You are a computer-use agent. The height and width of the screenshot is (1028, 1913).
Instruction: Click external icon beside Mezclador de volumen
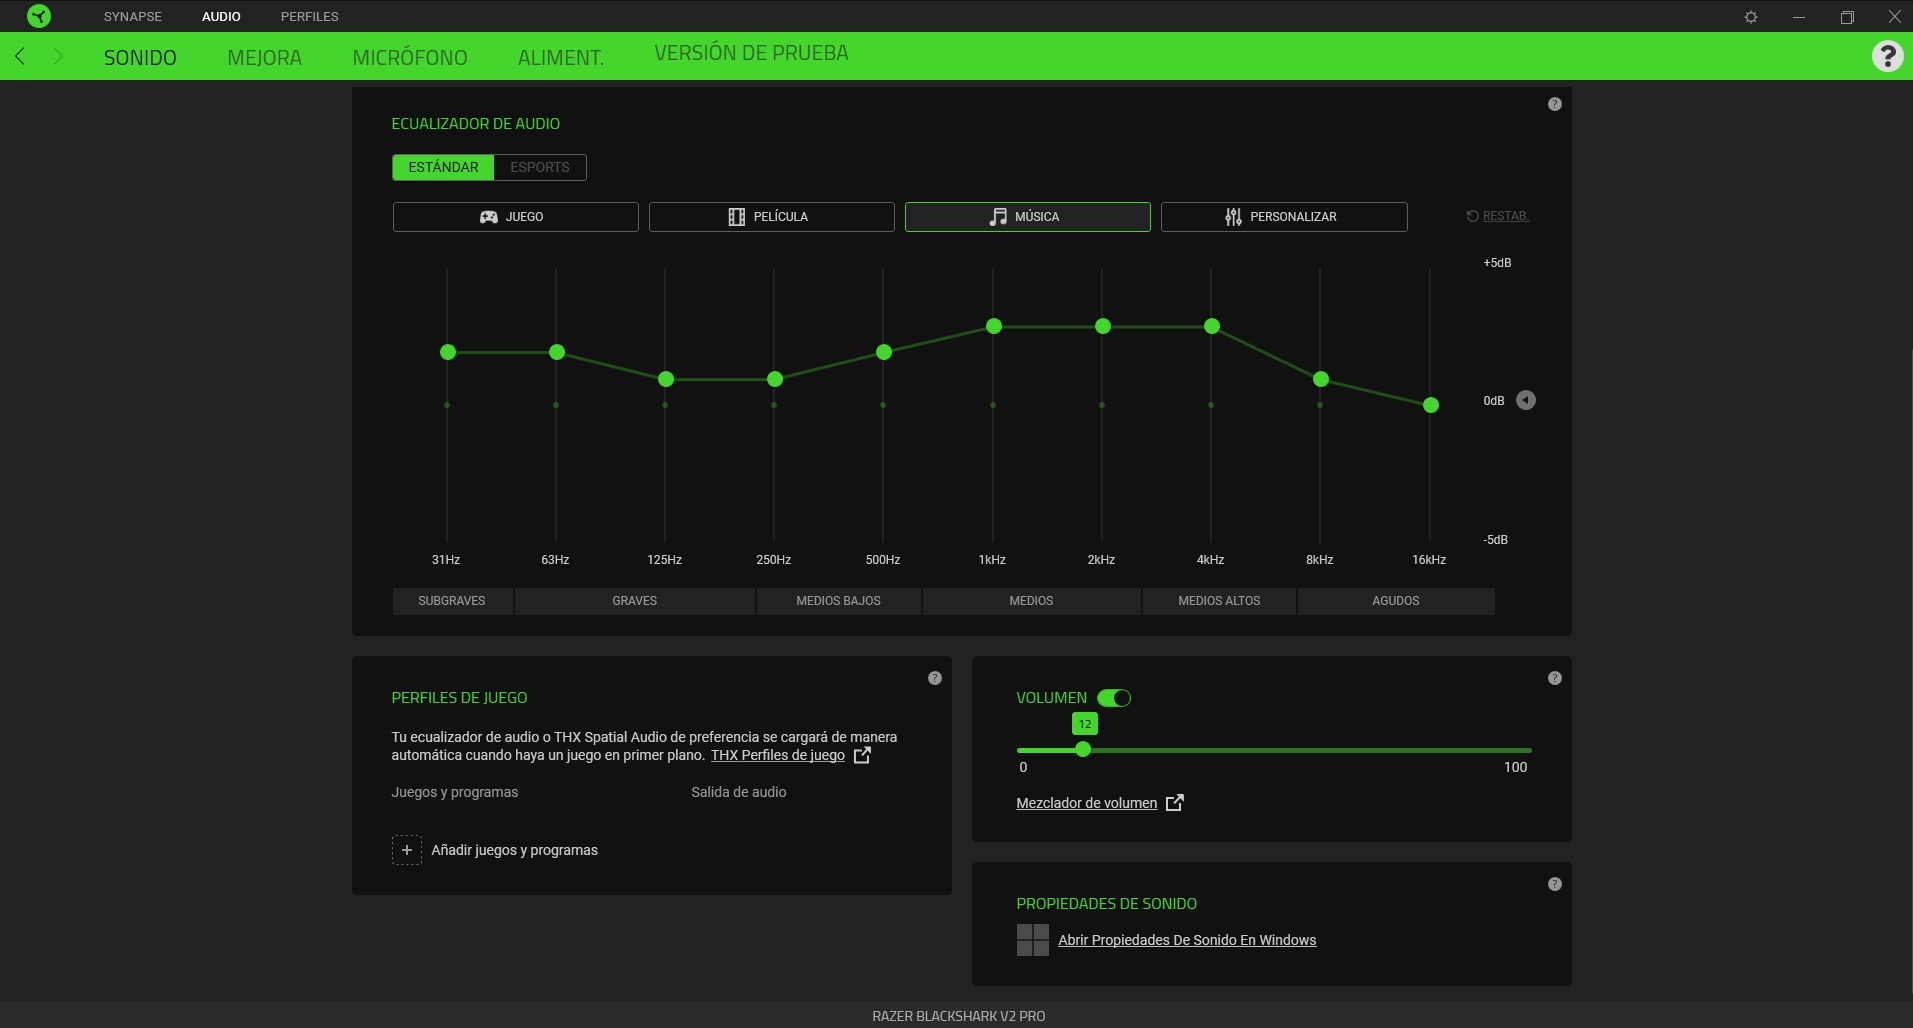(1175, 803)
